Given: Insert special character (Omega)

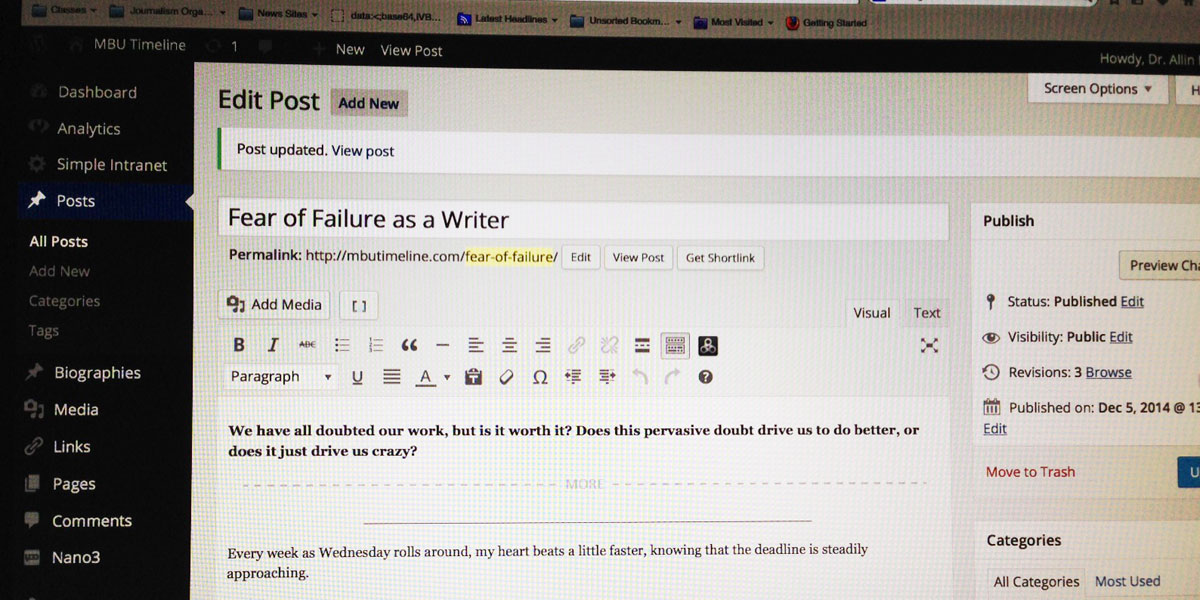Looking at the screenshot, I should pyautogui.click(x=540, y=377).
